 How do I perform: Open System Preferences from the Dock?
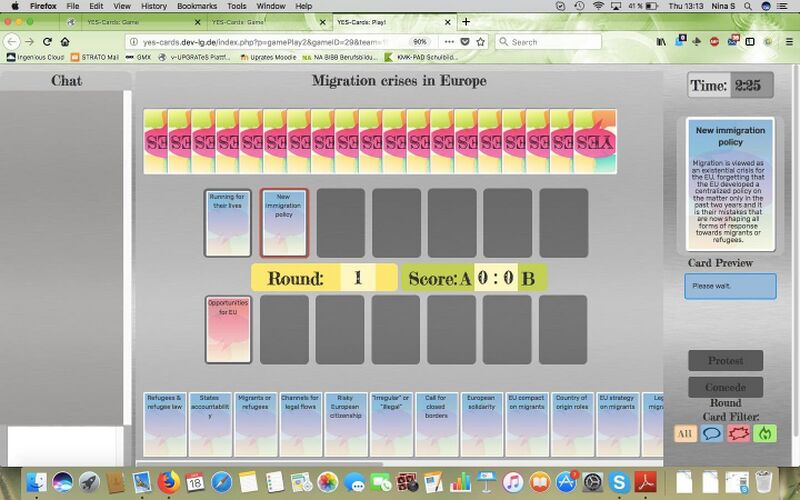coord(592,482)
